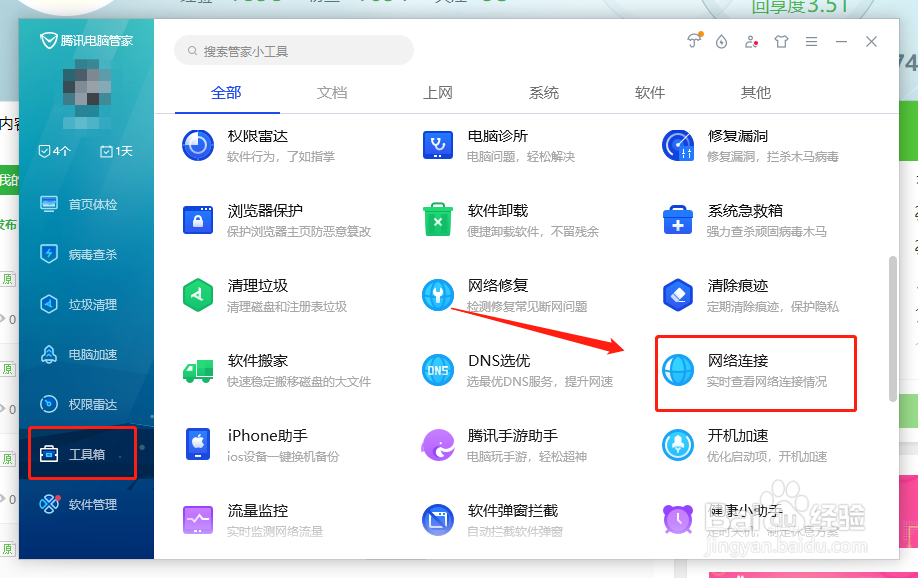Image resolution: width=918 pixels, height=578 pixels.
Task: Open the DNS选优 icon
Action: (x=438, y=370)
